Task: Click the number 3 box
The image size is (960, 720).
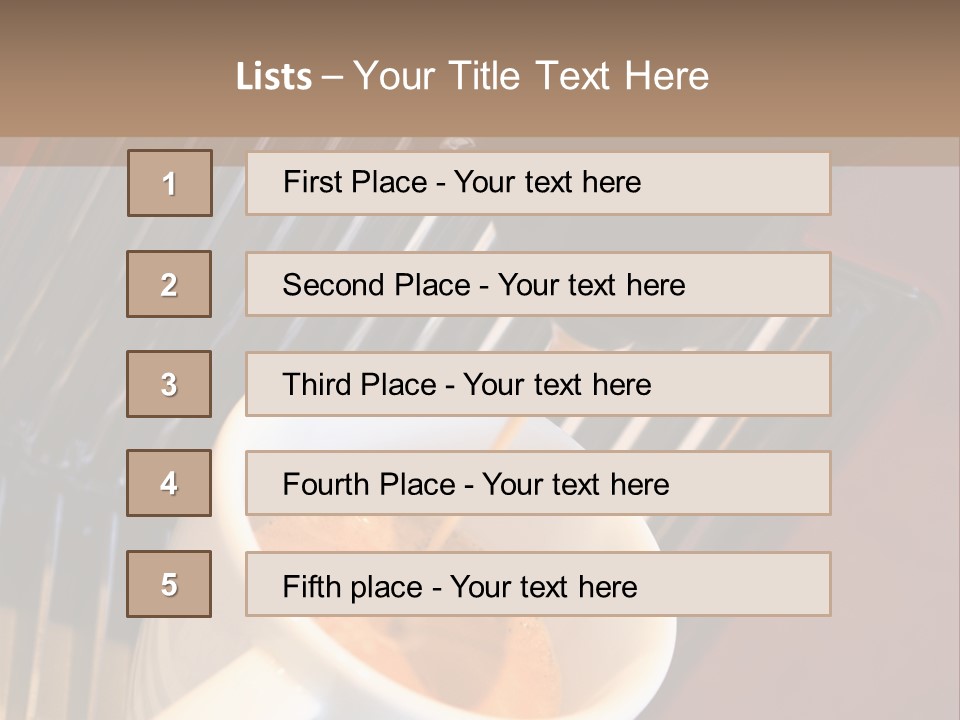Action: tap(169, 384)
